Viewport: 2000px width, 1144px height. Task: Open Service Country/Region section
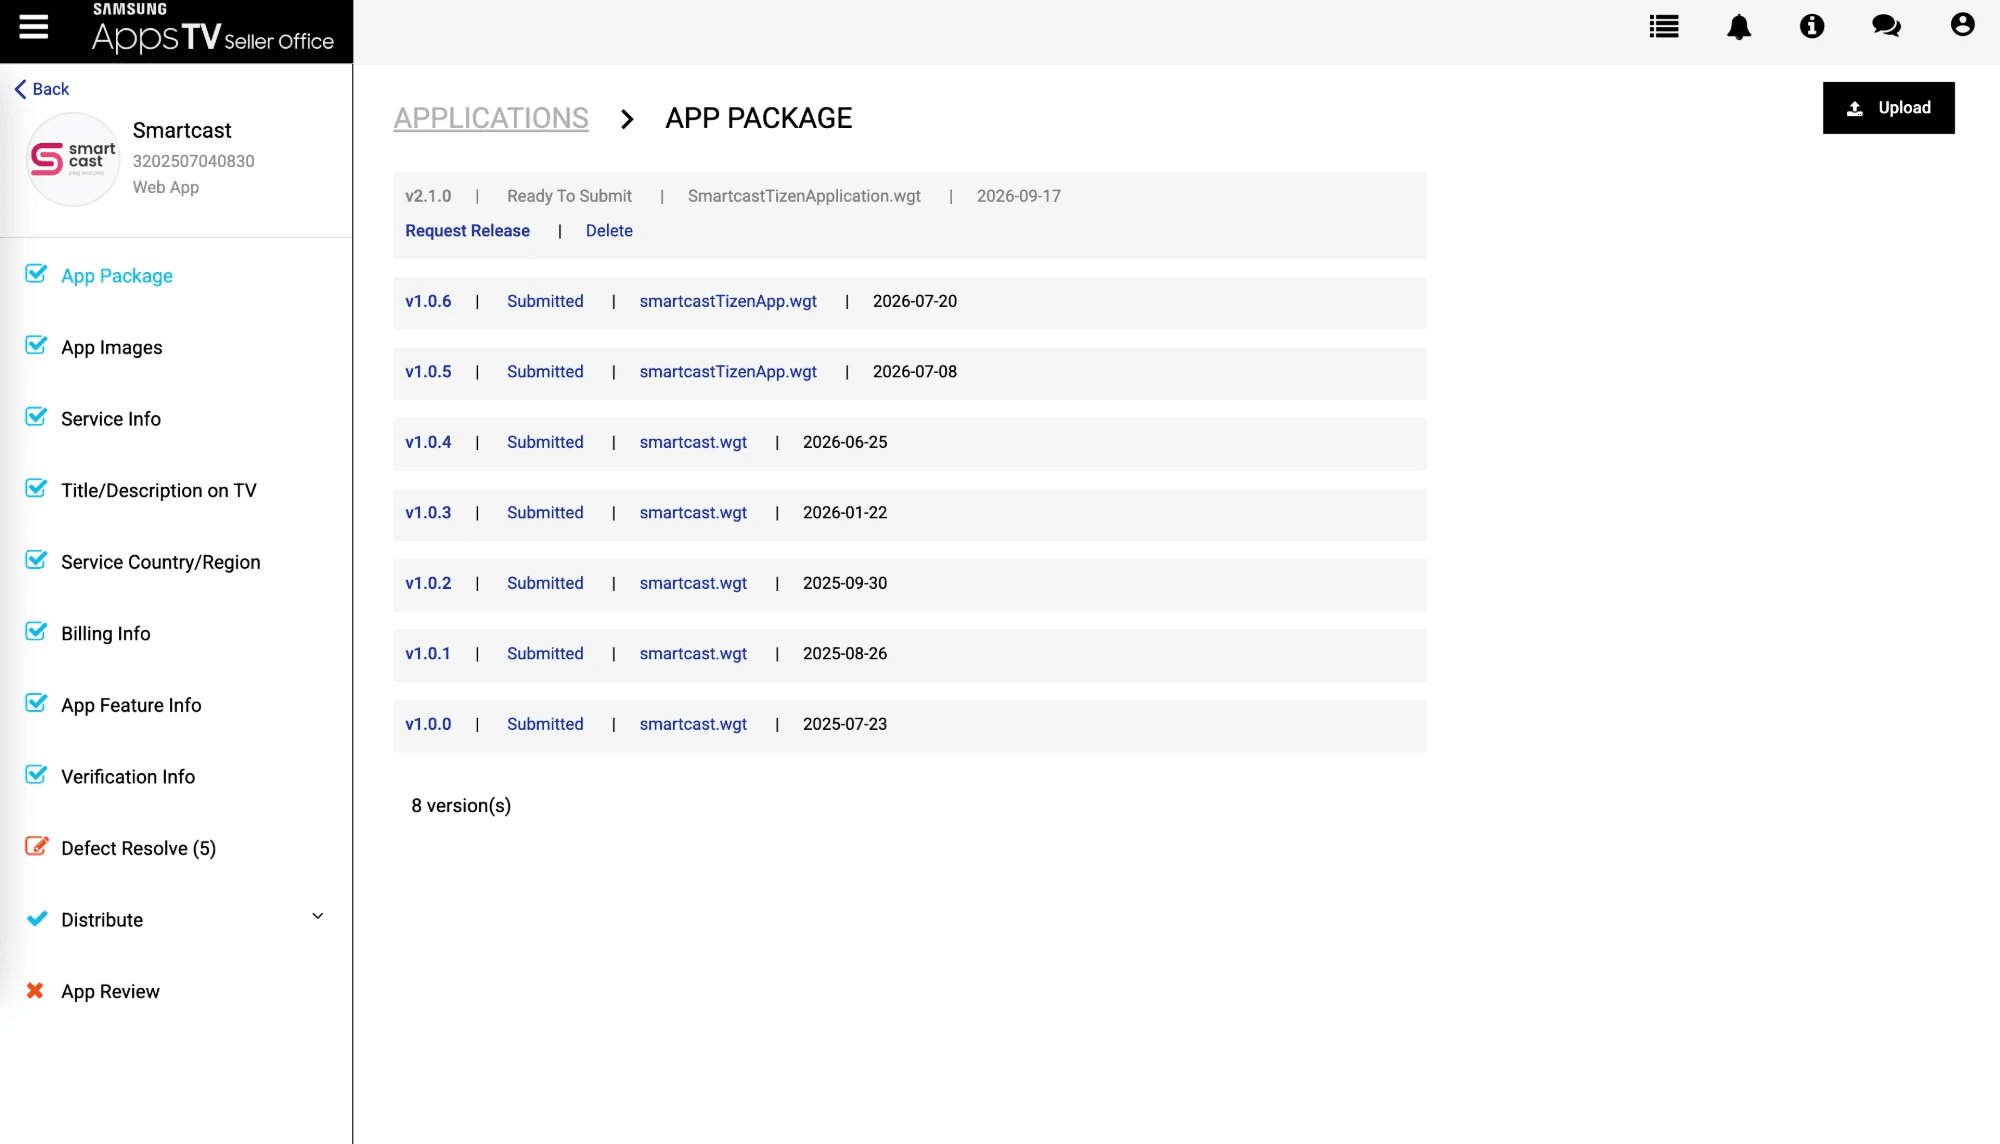pos(161,562)
